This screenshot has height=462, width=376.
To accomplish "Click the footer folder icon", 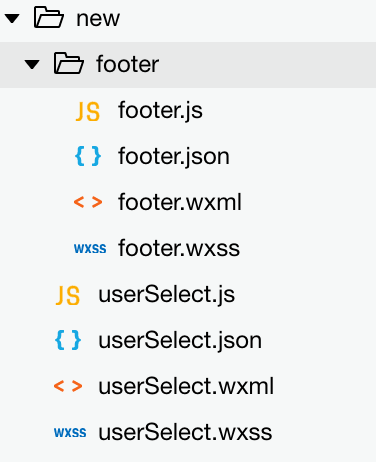I will tap(69, 63).
